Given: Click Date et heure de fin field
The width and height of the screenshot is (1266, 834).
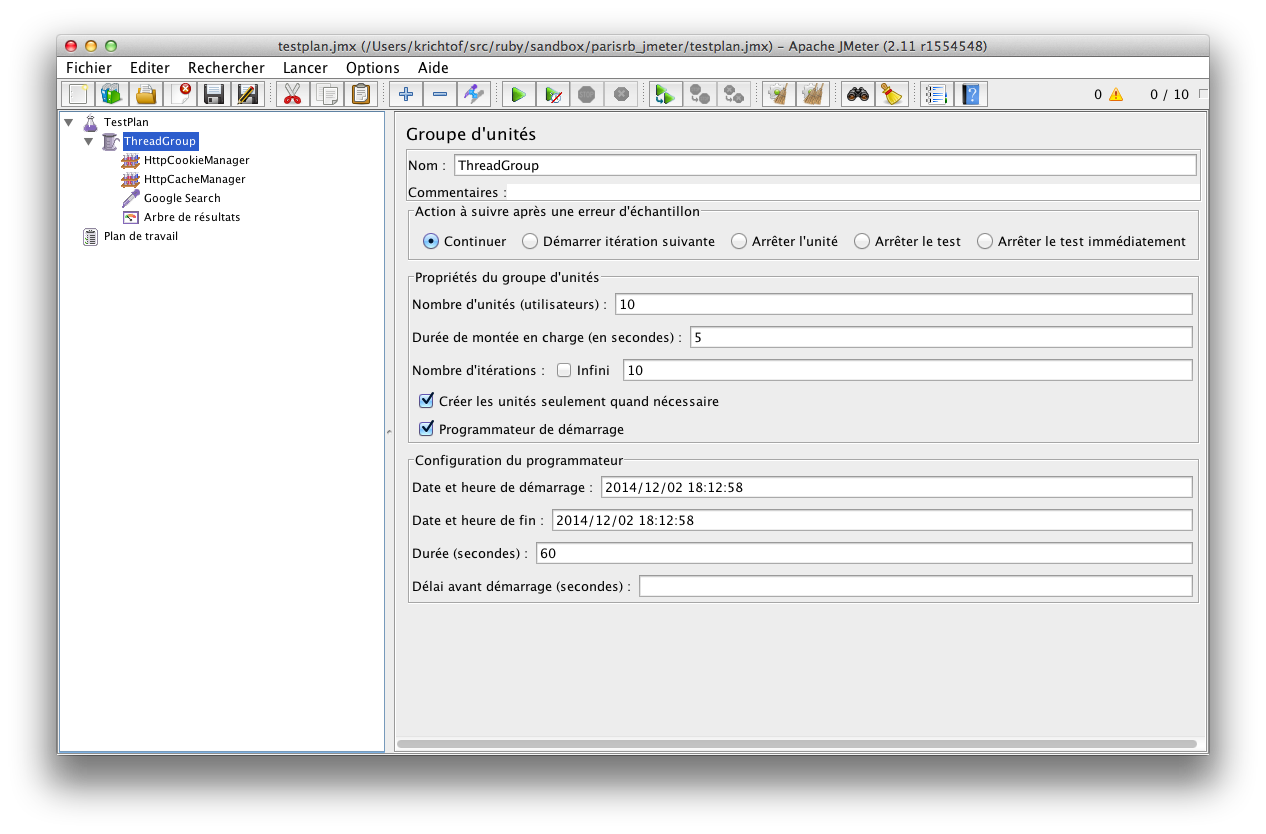Looking at the screenshot, I should [872, 520].
